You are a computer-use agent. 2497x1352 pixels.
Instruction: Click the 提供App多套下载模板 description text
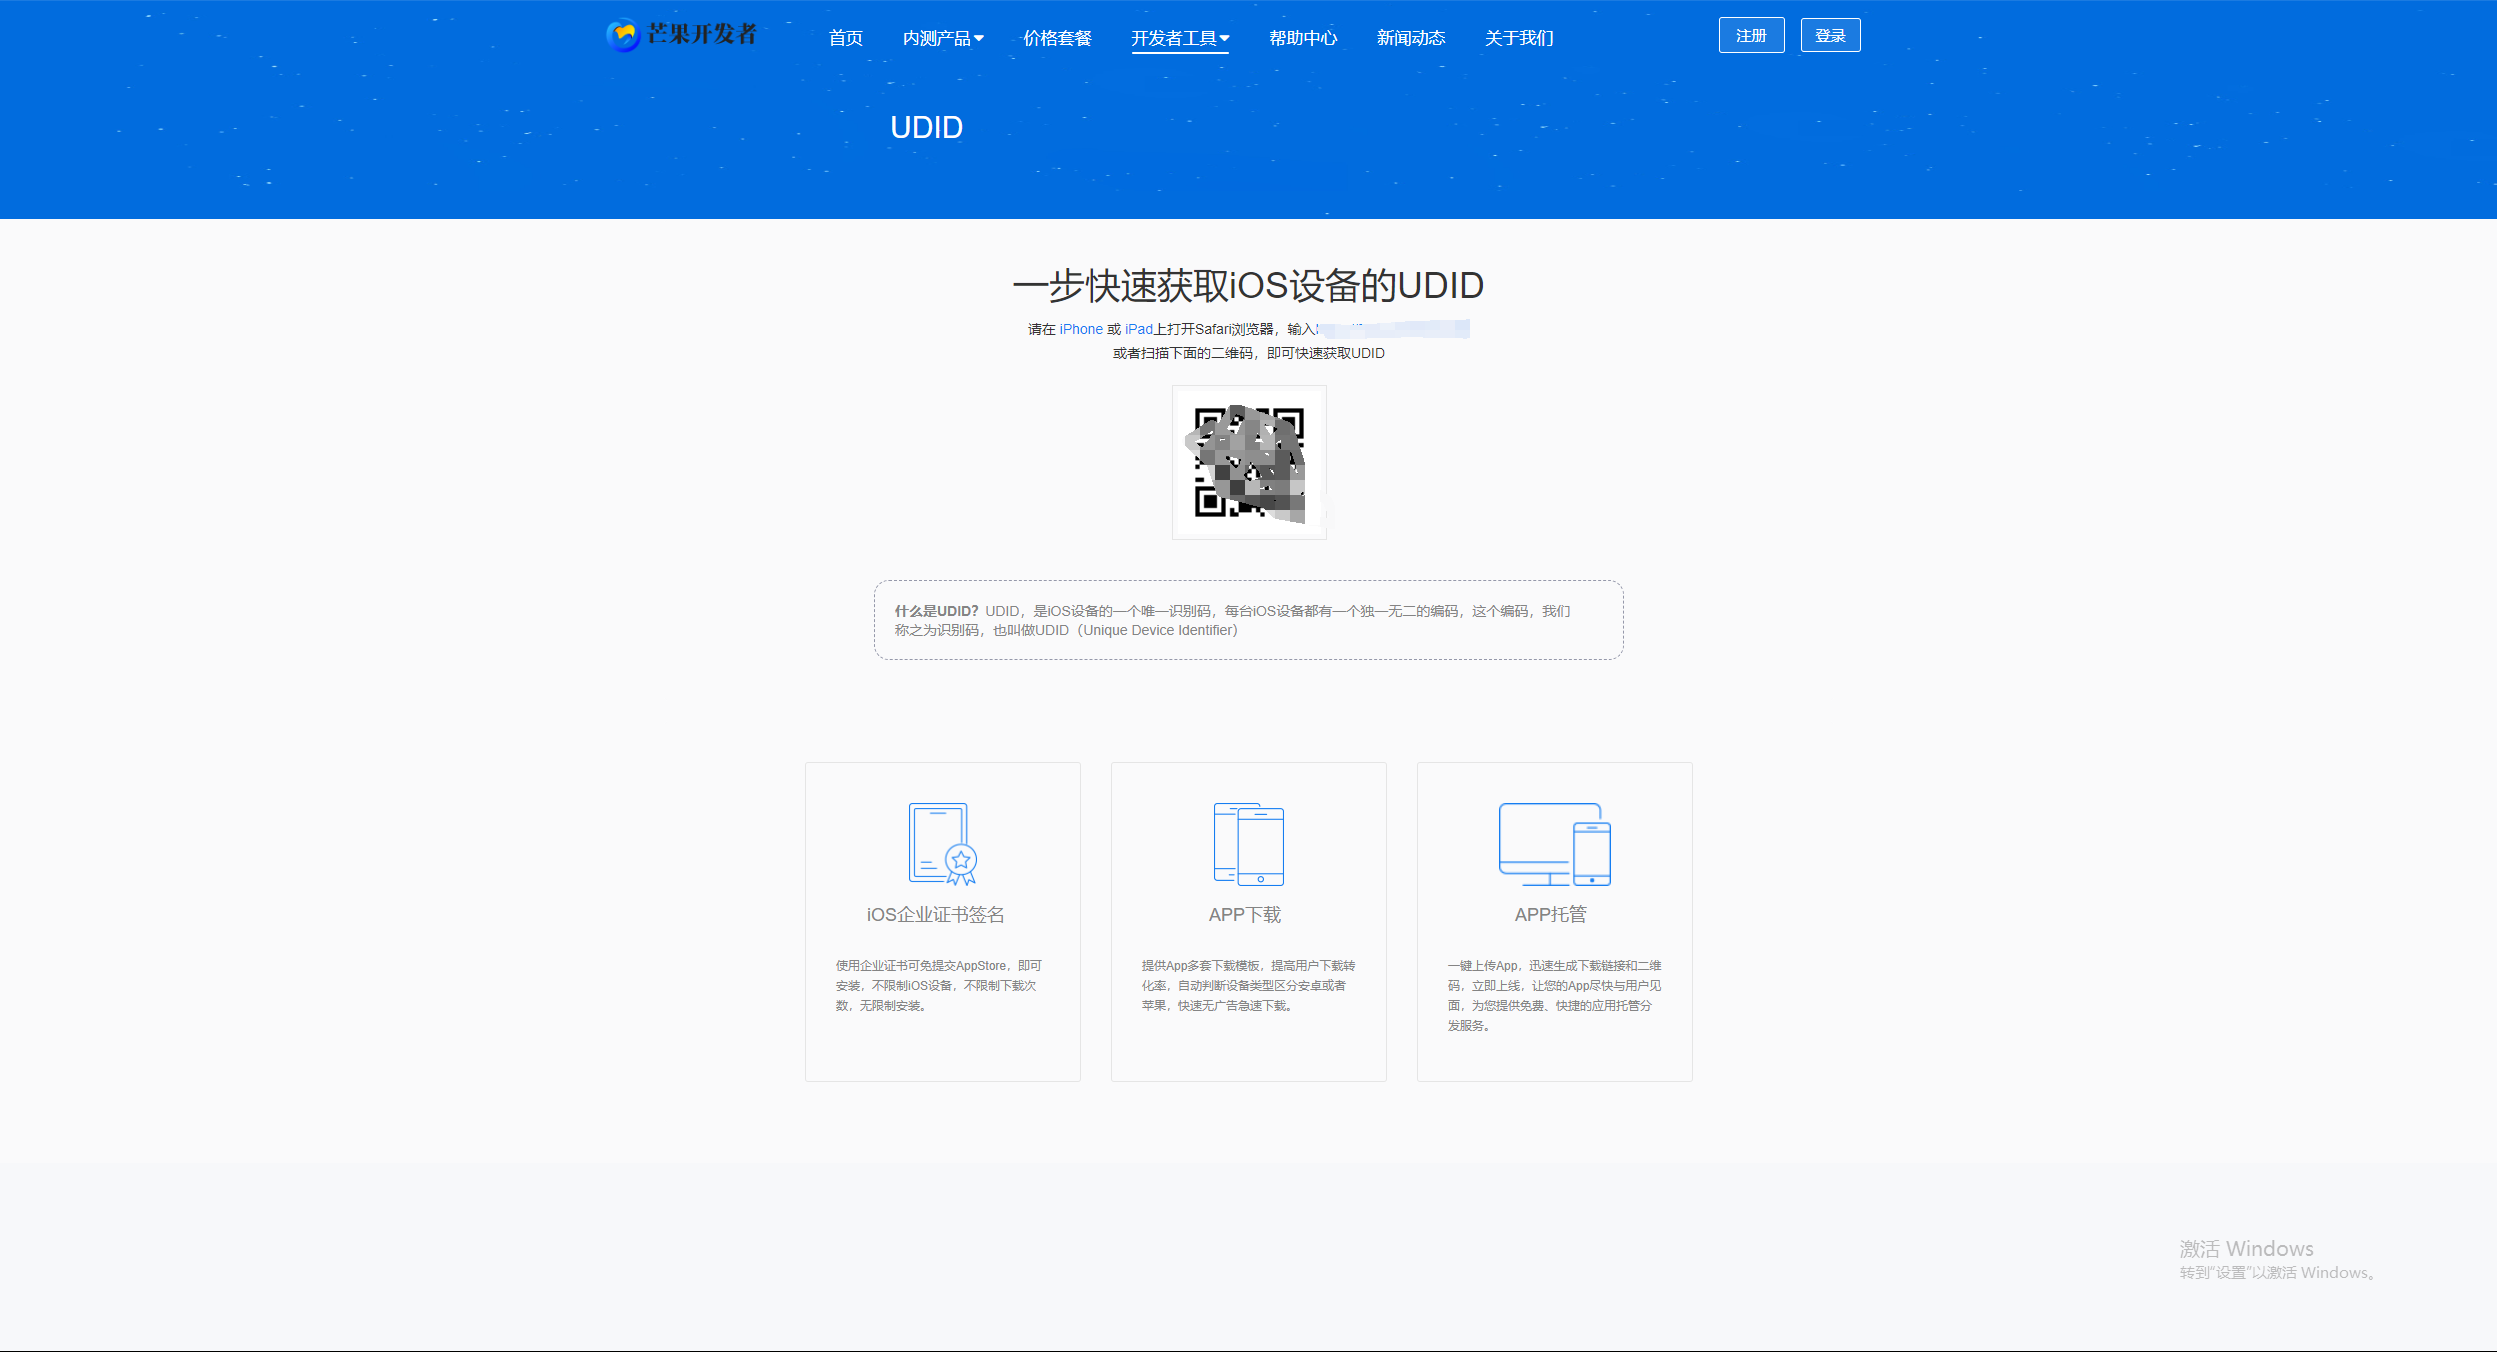coord(1248,985)
